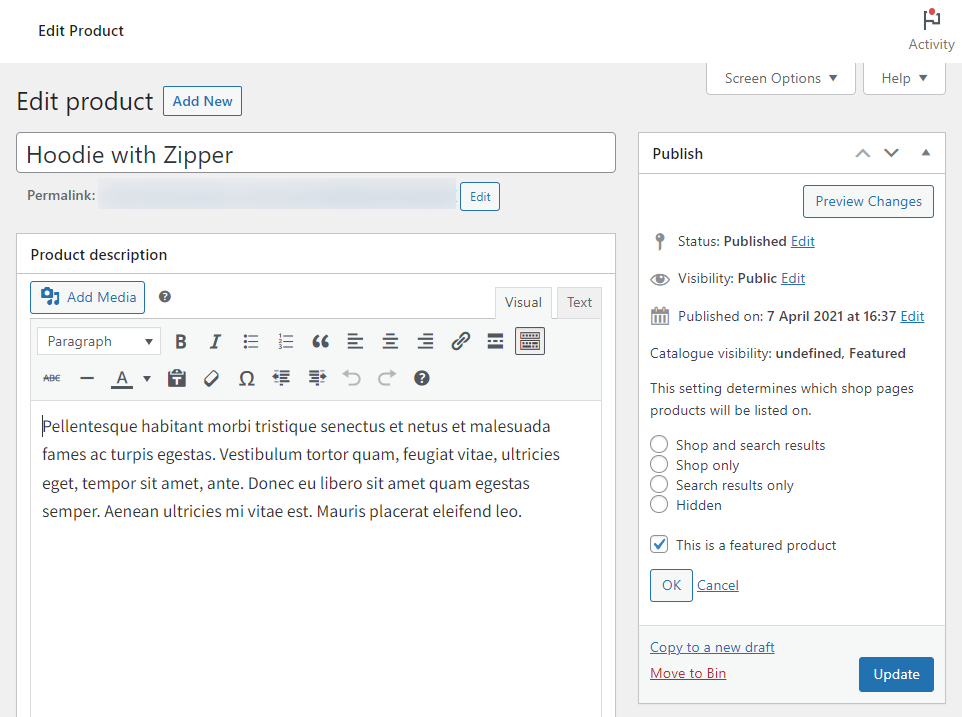Viewport: 962px width, 717px height.
Task: Switch to the Visual editor tab
Action: [x=523, y=302]
